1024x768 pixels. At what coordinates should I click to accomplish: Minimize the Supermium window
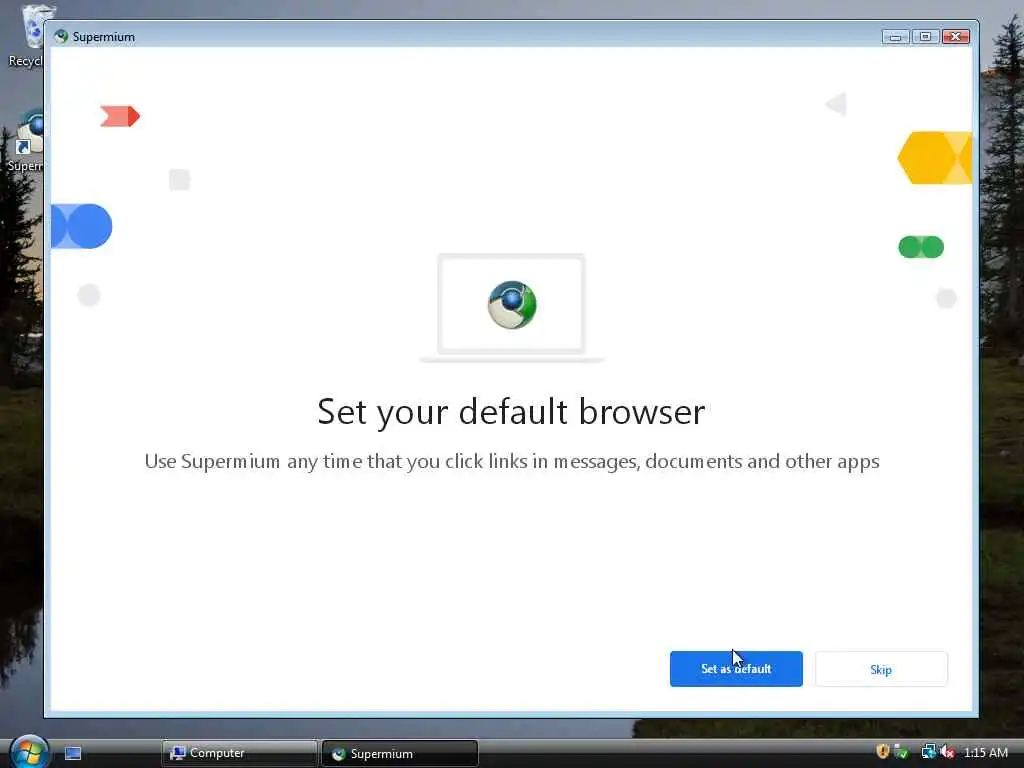895,37
